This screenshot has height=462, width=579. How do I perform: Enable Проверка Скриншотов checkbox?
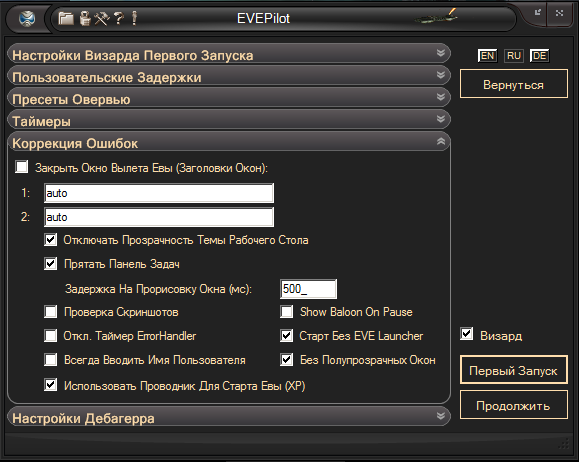point(51,312)
